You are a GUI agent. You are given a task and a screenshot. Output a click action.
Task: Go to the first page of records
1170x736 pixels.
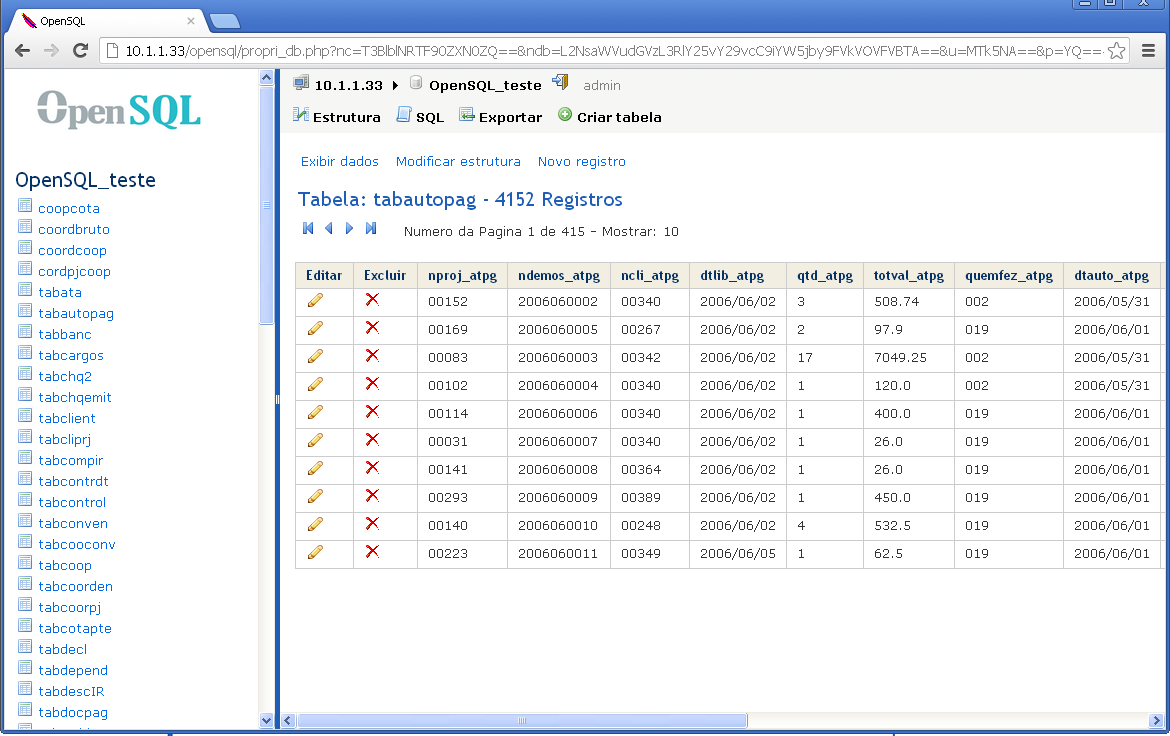[x=307, y=228]
